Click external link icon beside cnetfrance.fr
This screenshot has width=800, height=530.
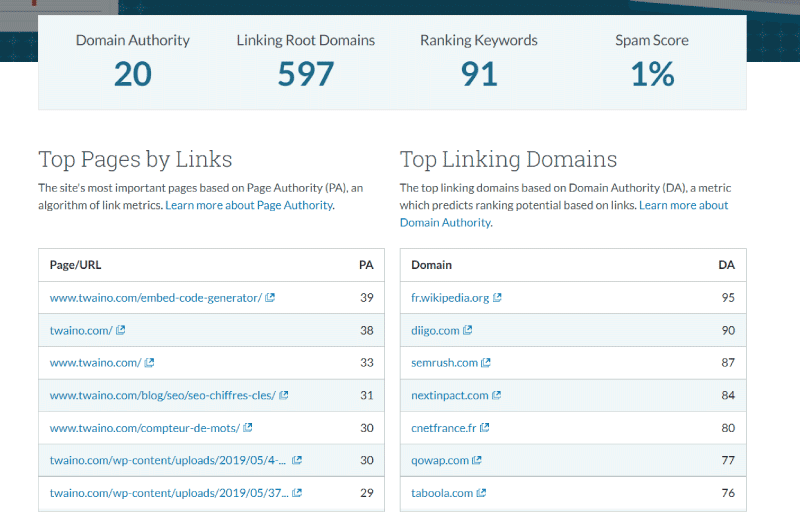coord(484,427)
